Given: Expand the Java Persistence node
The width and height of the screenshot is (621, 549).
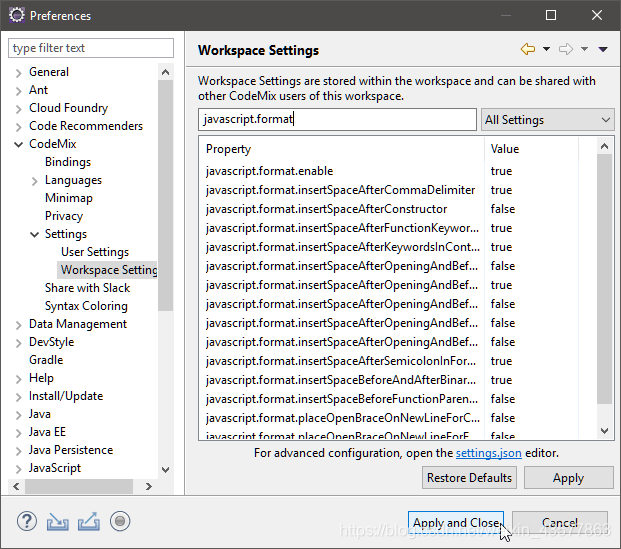Looking at the screenshot, I should (x=19, y=451).
